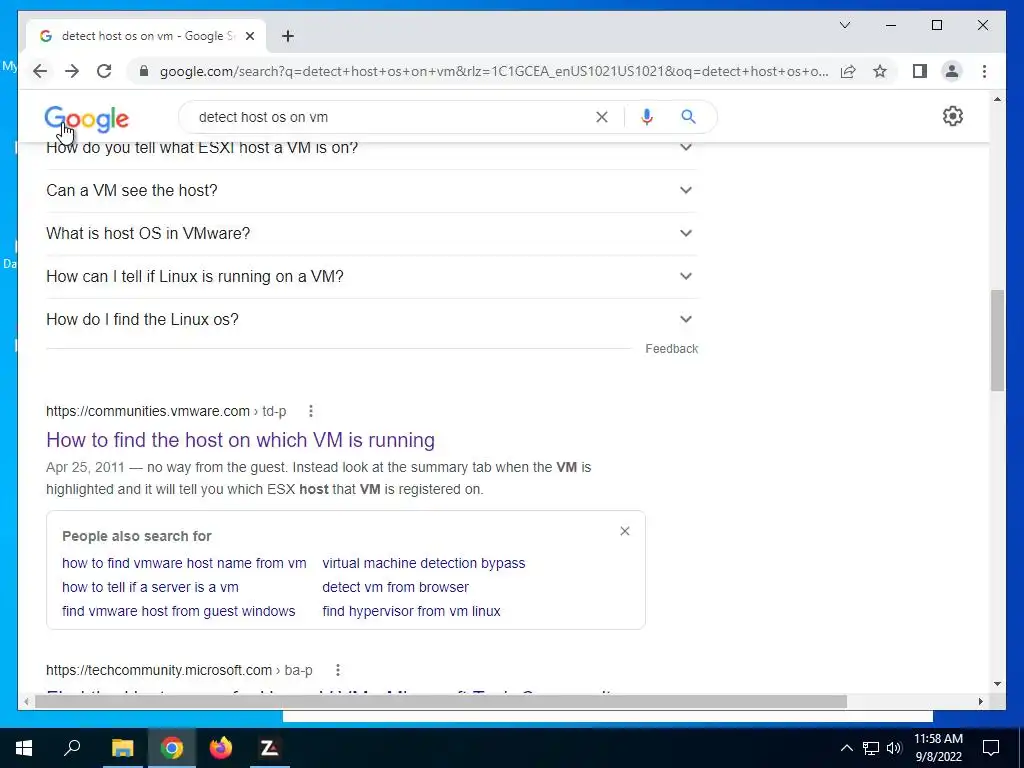This screenshot has width=1024, height=768.
Task: Click the vertical scrollbar thumb
Action: (x=997, y=340)
